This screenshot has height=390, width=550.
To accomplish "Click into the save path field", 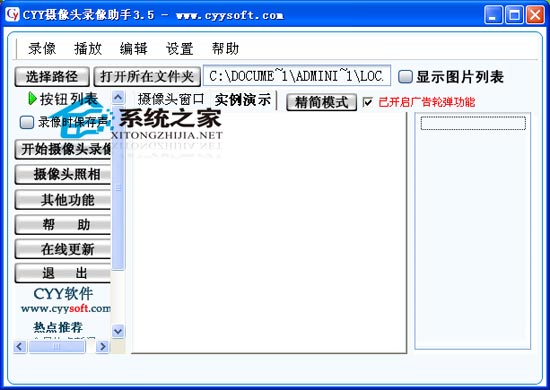I will (297, 75).
